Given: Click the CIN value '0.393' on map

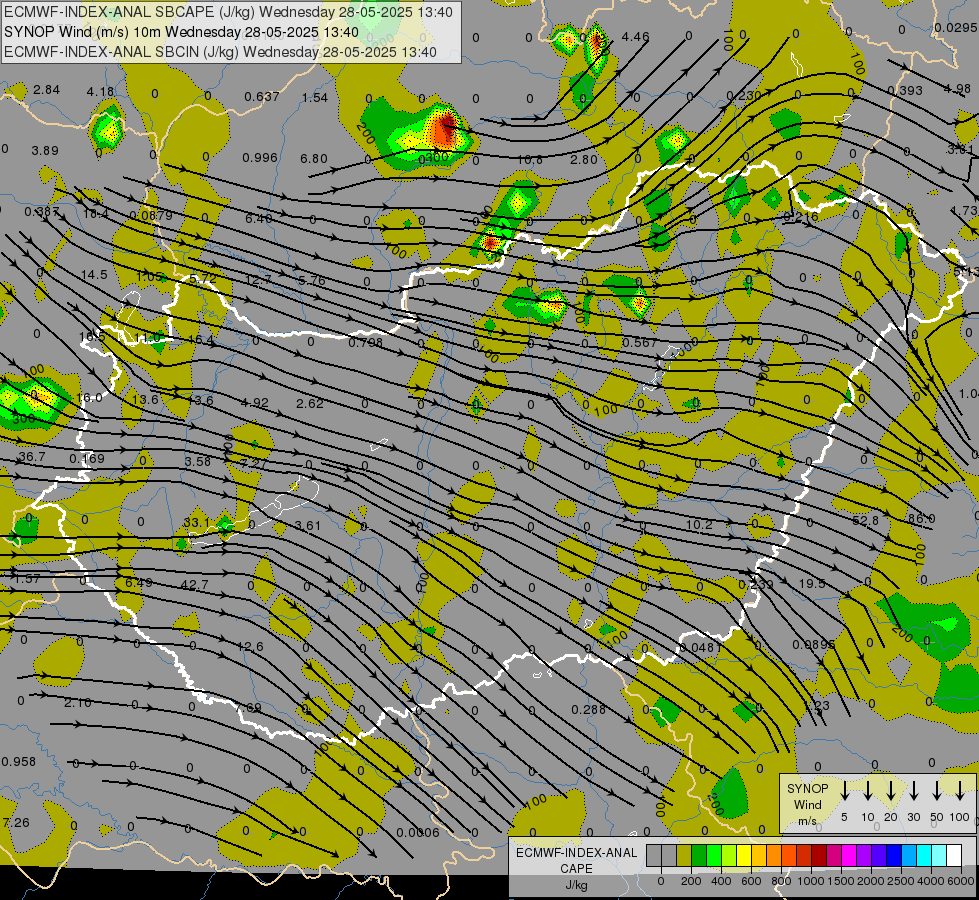Looking at the screenshot, I should point(905,91).
